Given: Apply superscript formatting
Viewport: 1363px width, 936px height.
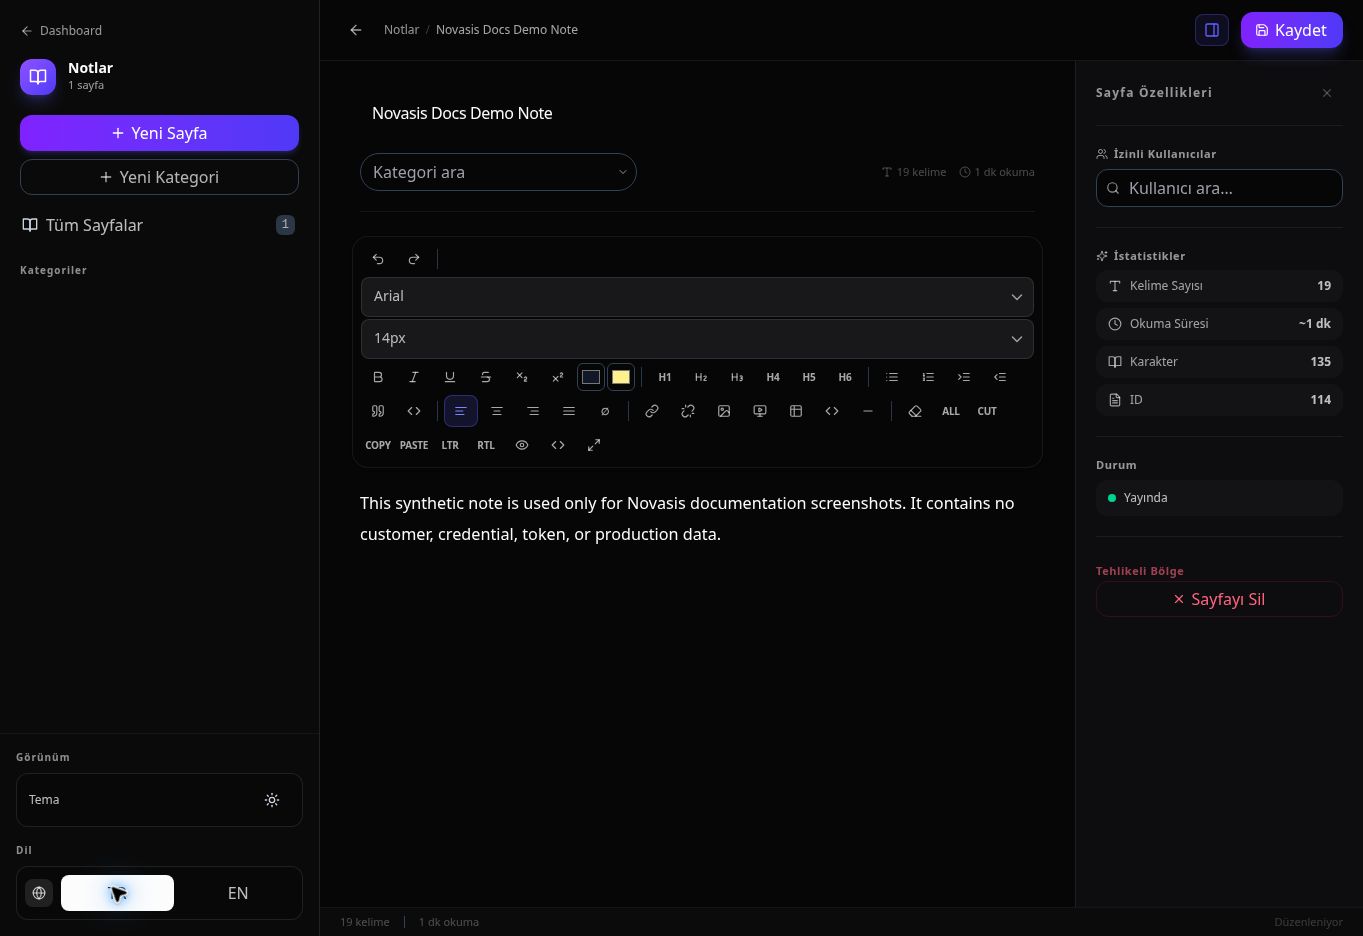Looking at the screenshot, I should click(558, 377).
